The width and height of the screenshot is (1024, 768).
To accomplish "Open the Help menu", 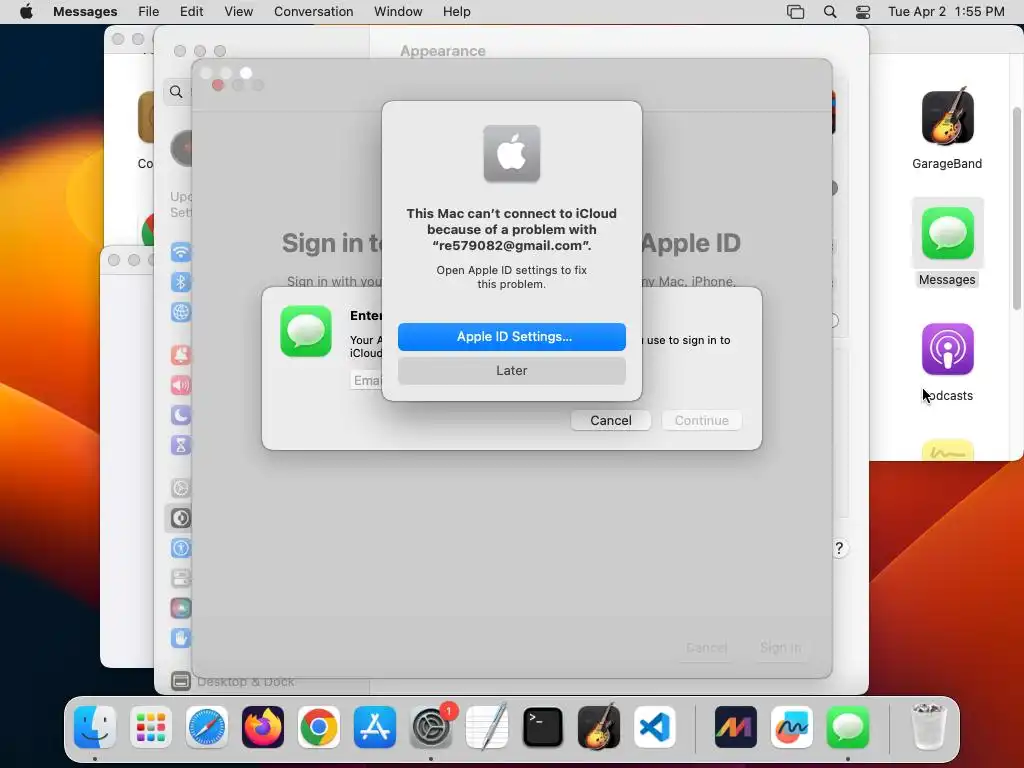I will click(x=456, y=12).
